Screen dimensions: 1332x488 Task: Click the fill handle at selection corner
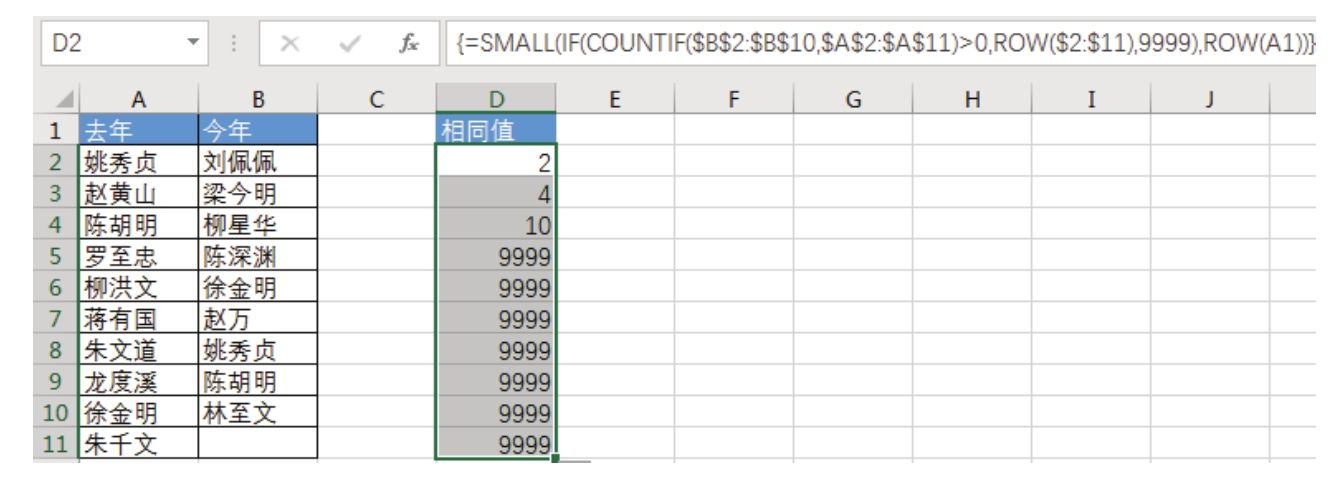coord(555,458)
